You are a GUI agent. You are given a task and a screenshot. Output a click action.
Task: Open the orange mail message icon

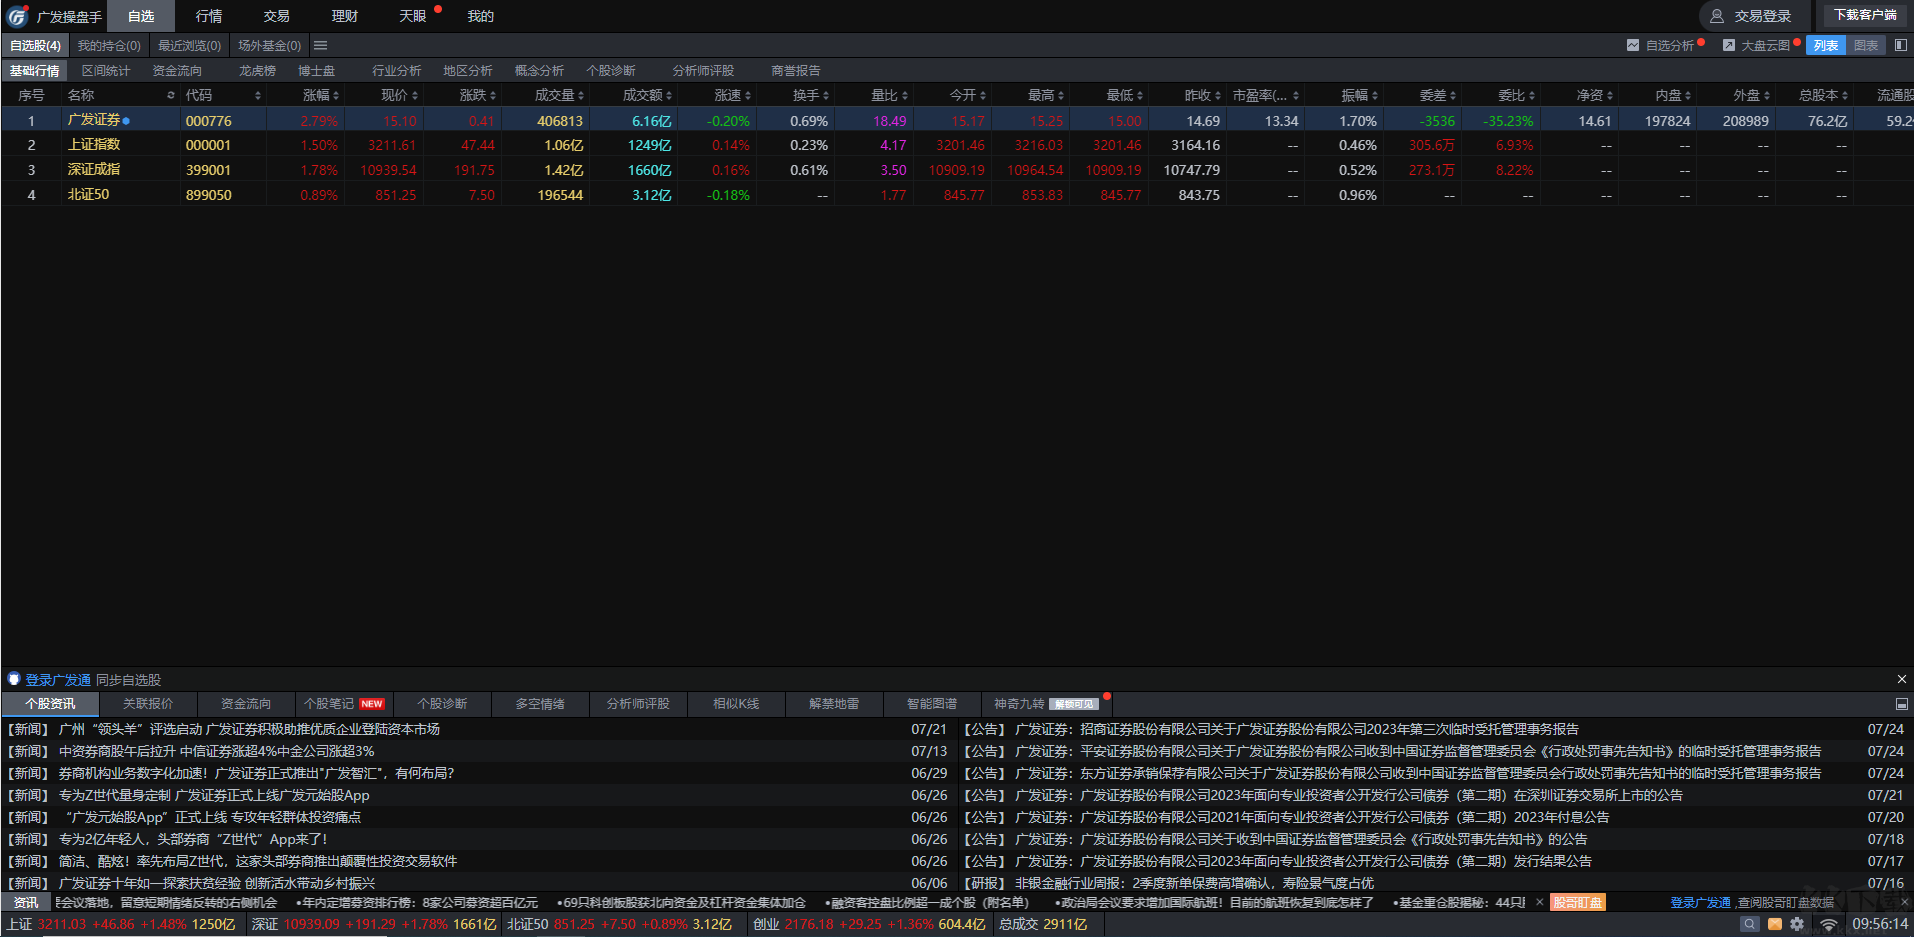click(x=1775, y=924)
